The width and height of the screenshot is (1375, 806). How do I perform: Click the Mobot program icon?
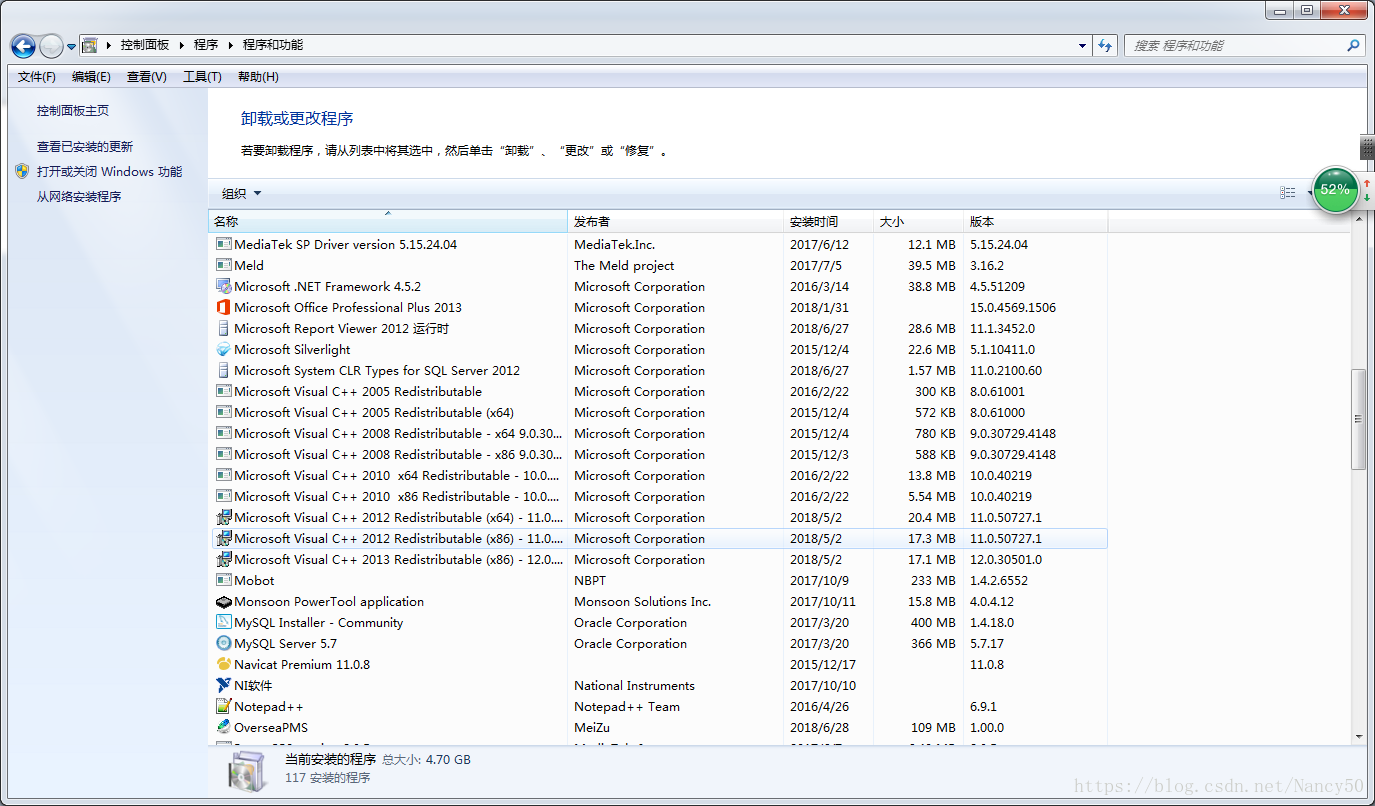pos(224,580)
